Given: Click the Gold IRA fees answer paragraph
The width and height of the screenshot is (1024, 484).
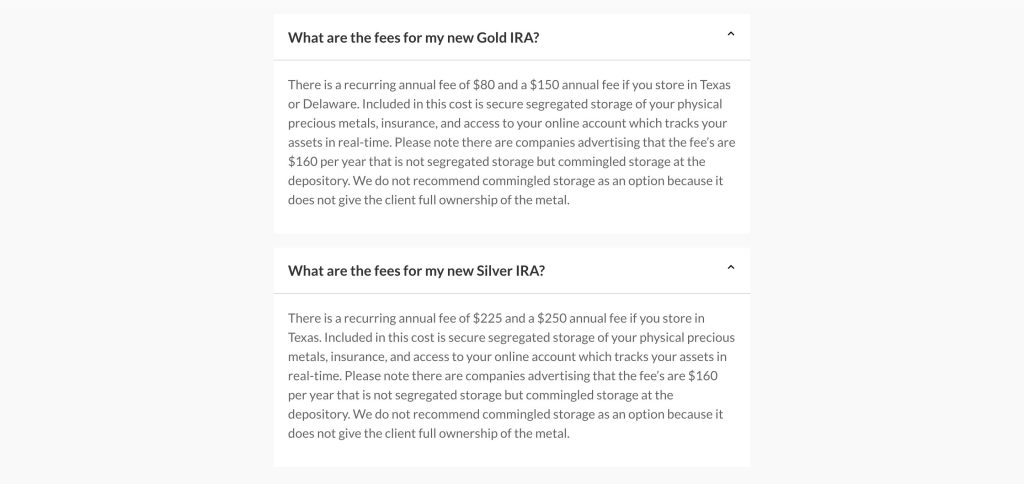Looking at the screenshot, I should [511, 142].
